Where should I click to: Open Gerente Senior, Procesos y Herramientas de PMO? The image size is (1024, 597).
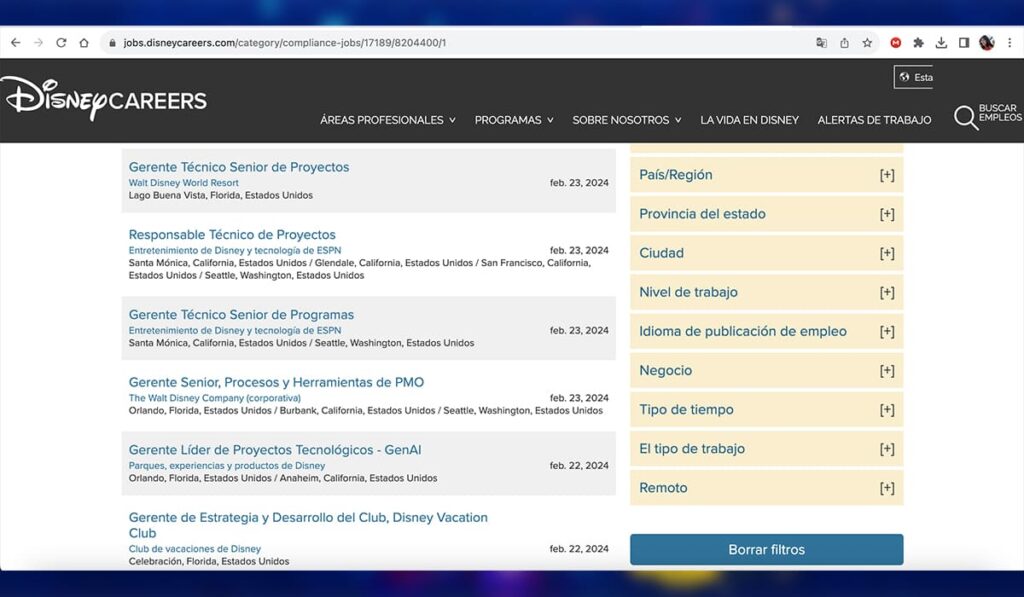[276, 382]
